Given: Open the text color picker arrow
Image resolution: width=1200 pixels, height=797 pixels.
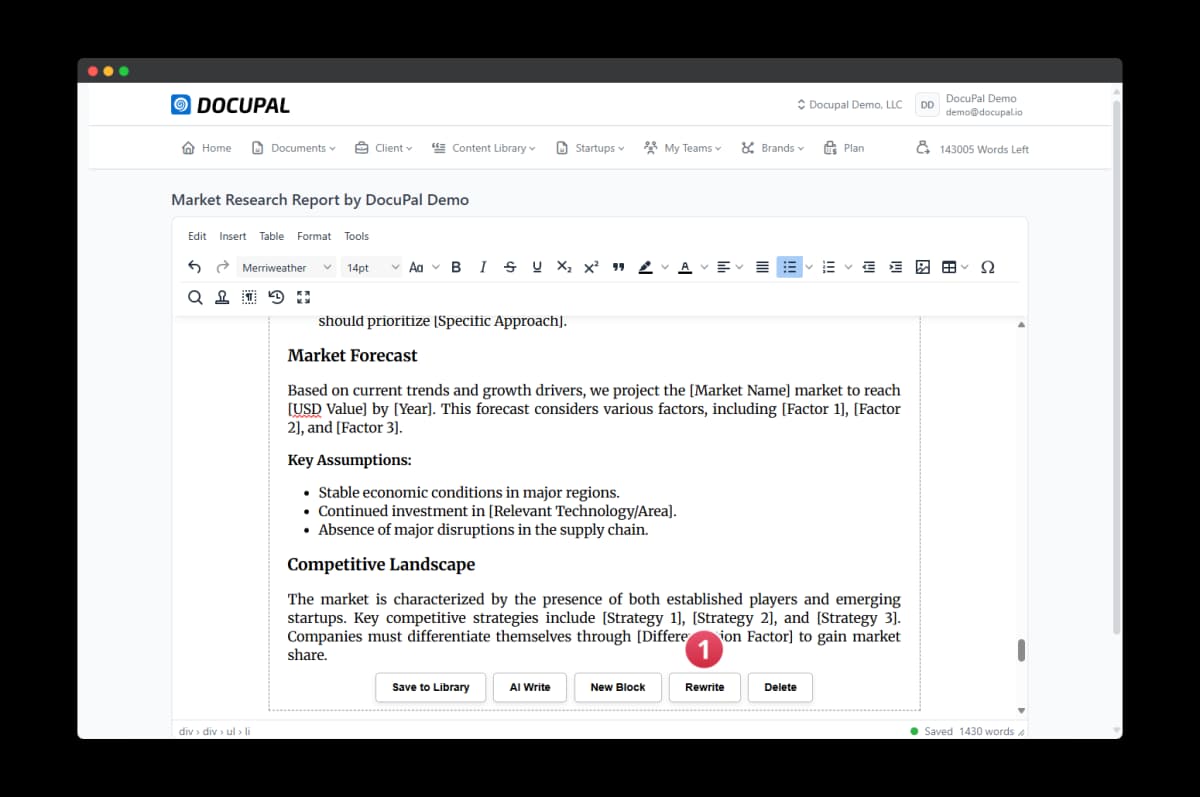Looking at the screenshot, I should point(704,267).
